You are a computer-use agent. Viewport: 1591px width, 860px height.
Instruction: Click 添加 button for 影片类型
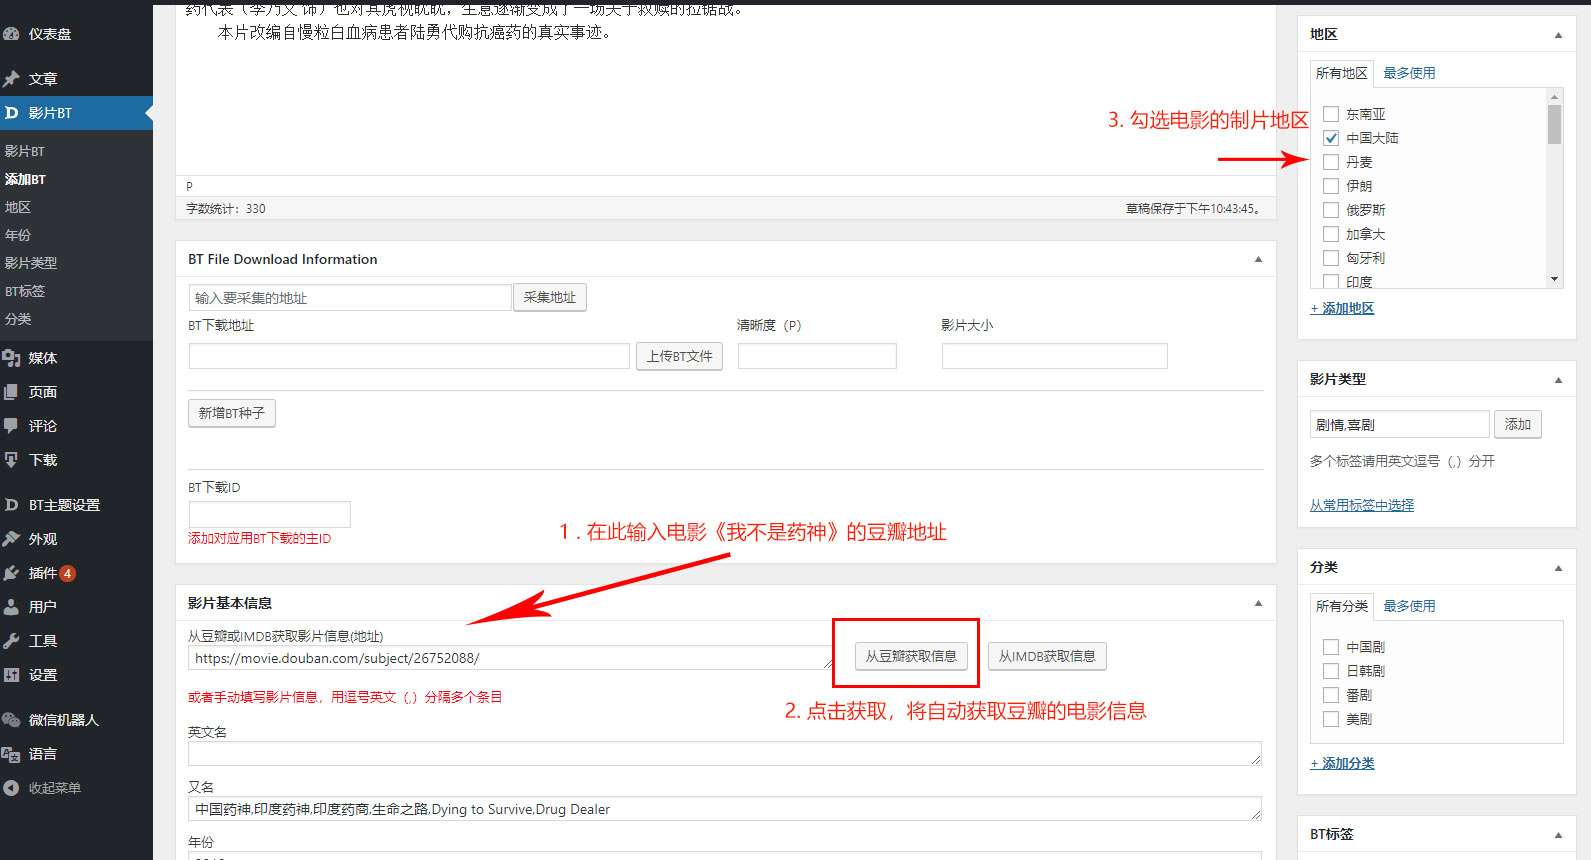click(x=1518, y=424)
